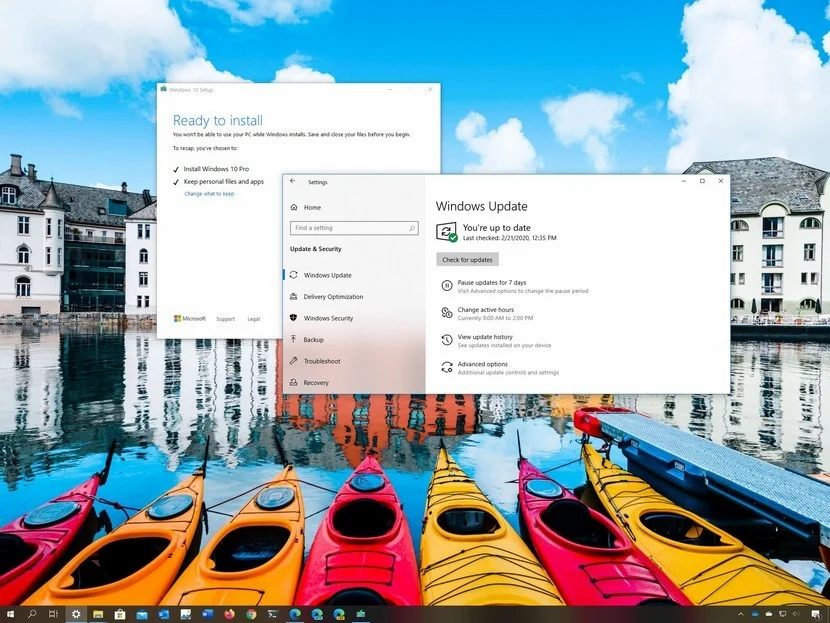Screen dimensions: 830x623
Task: Click the Home house icon in Settings
Action: 294,207
